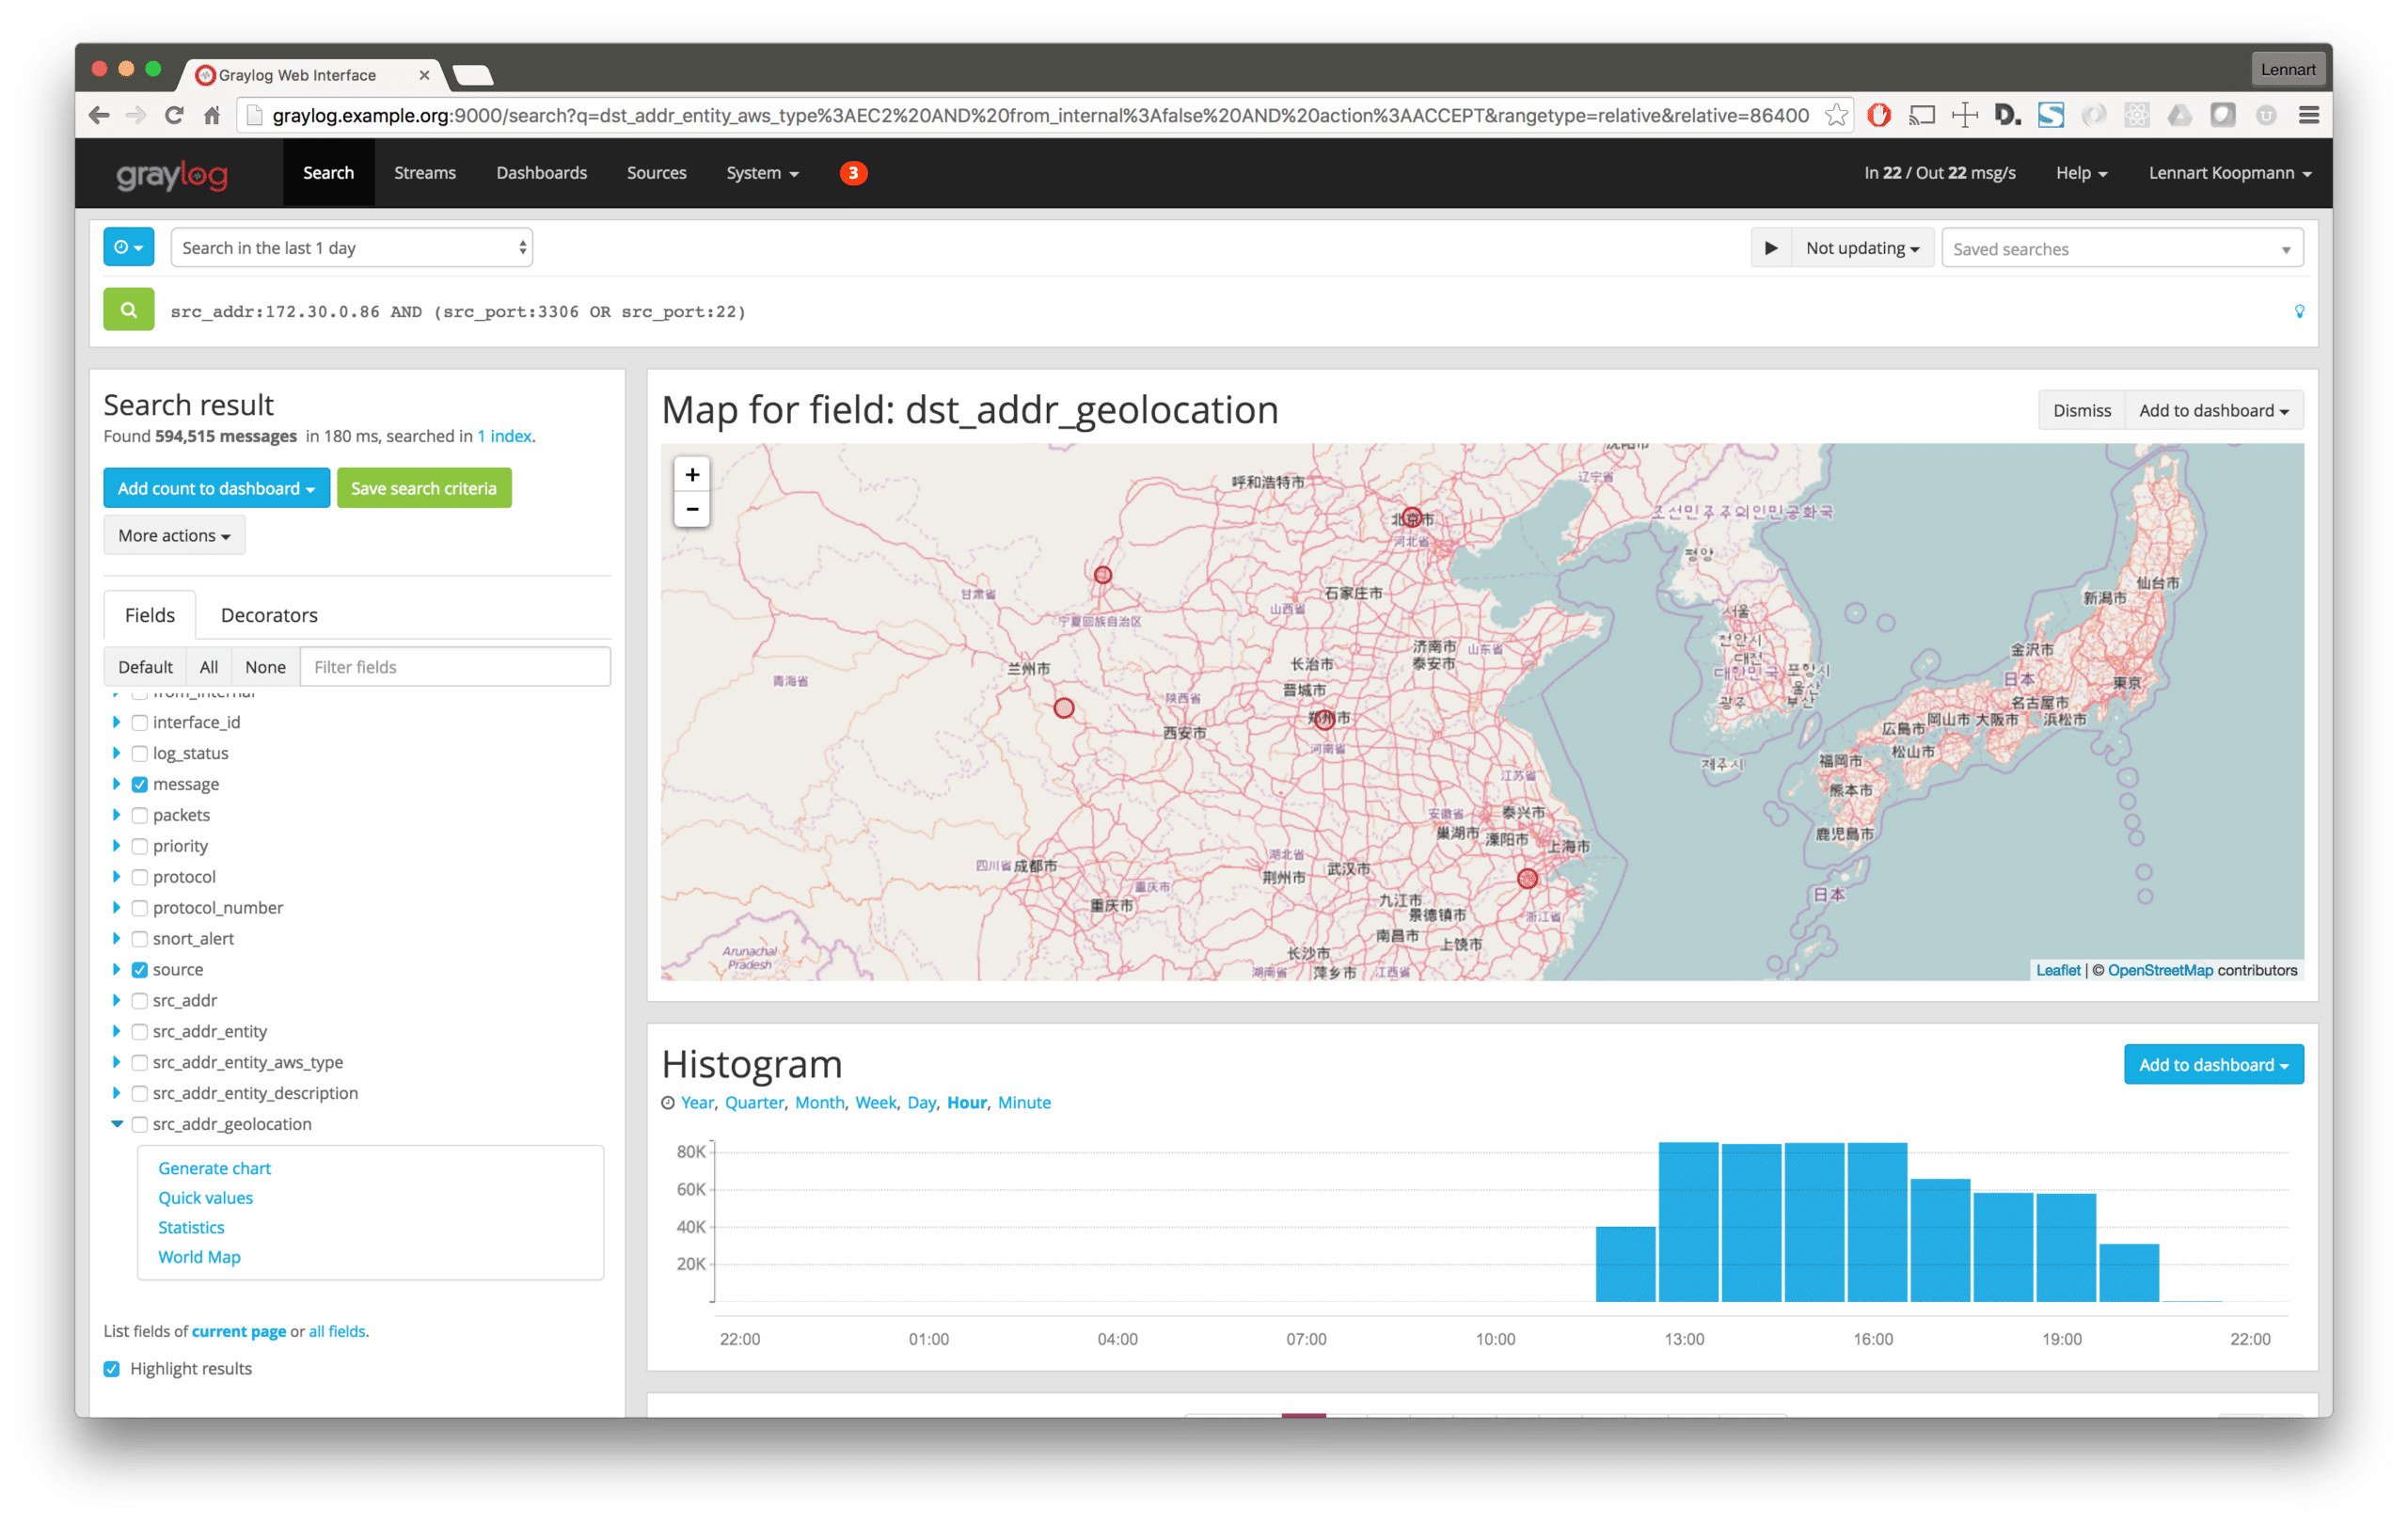Click the map marker near Zhengzhou
2408x1525 pixels.
pos(1323,719)
